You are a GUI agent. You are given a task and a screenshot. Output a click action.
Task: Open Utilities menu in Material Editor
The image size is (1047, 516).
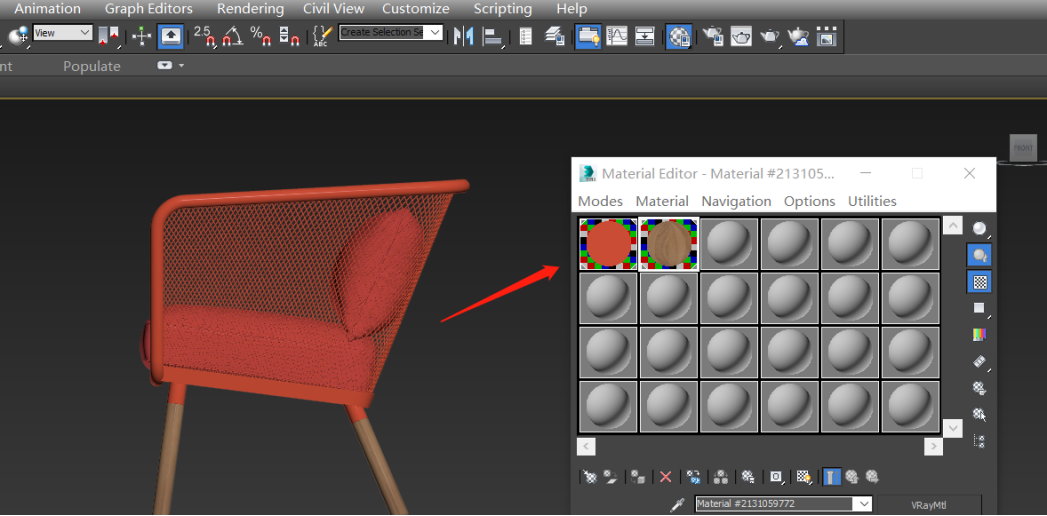(x=872, y=201)
